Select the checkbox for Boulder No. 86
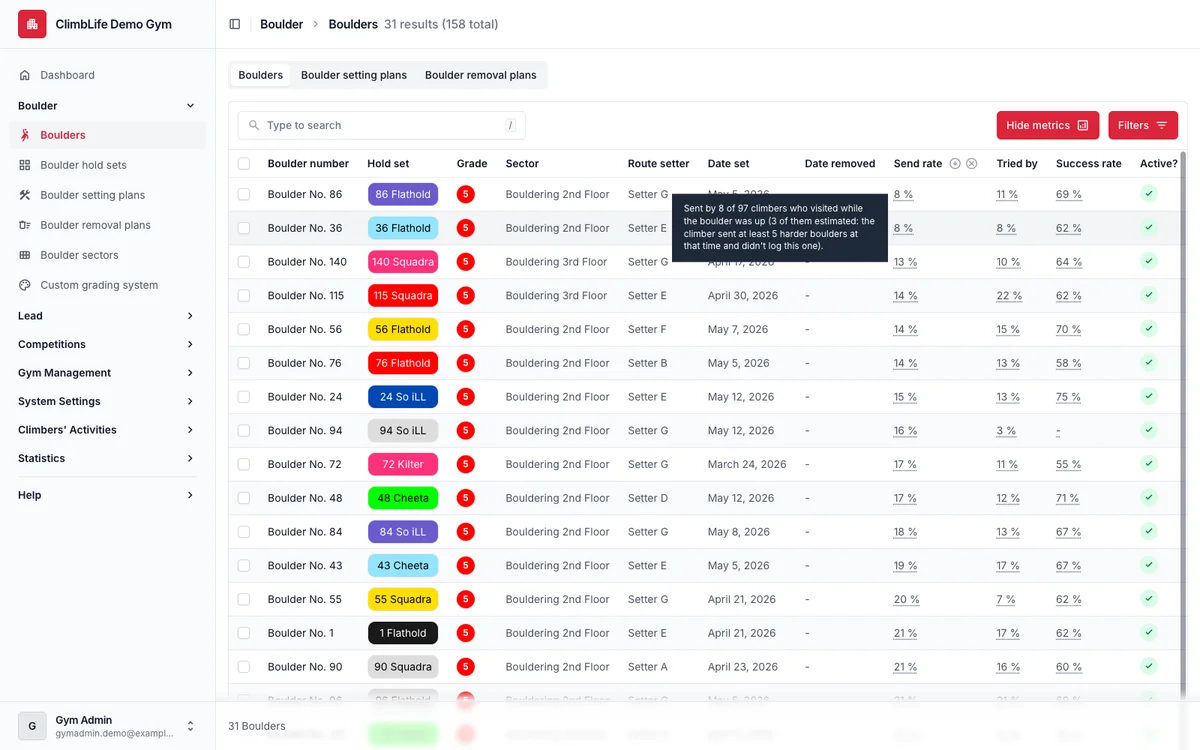 click(x=244, y=194)
